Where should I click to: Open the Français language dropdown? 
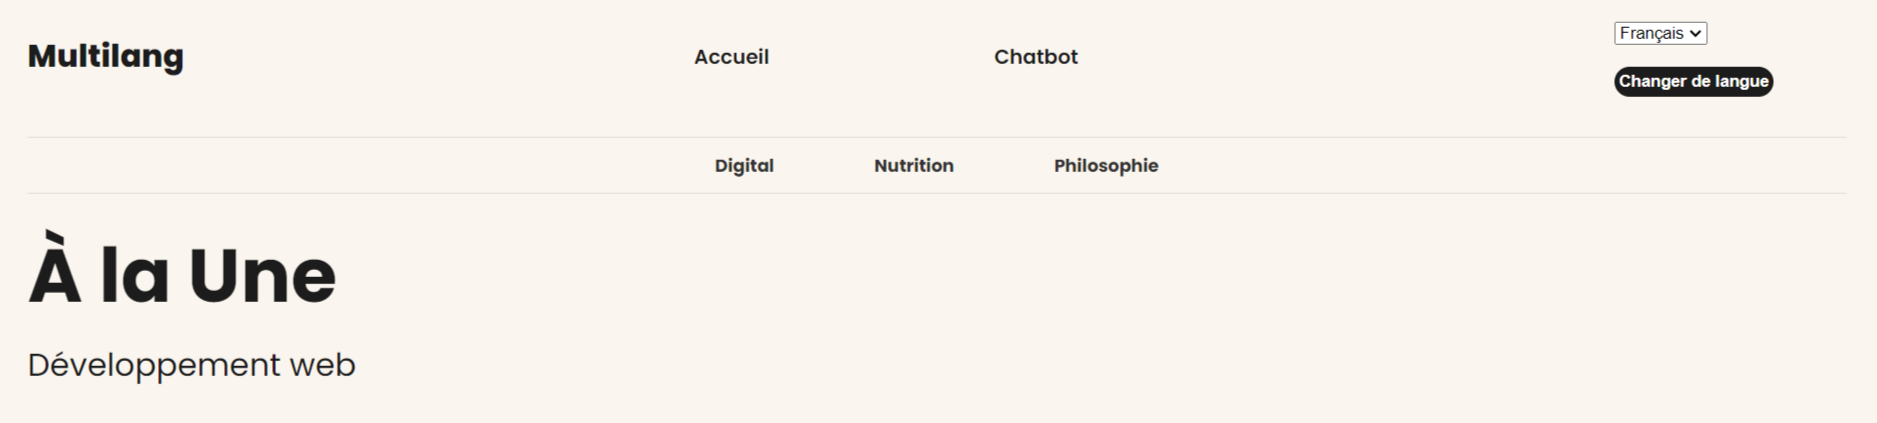1659,33
